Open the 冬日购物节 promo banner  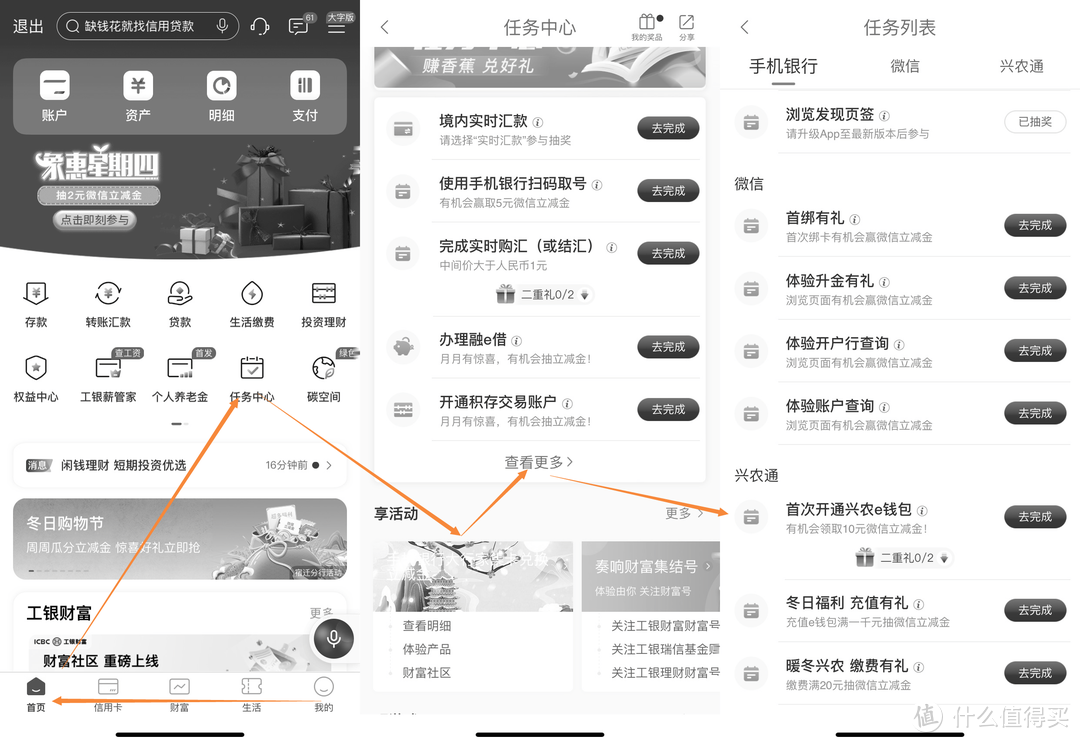(x=180, y=538)
